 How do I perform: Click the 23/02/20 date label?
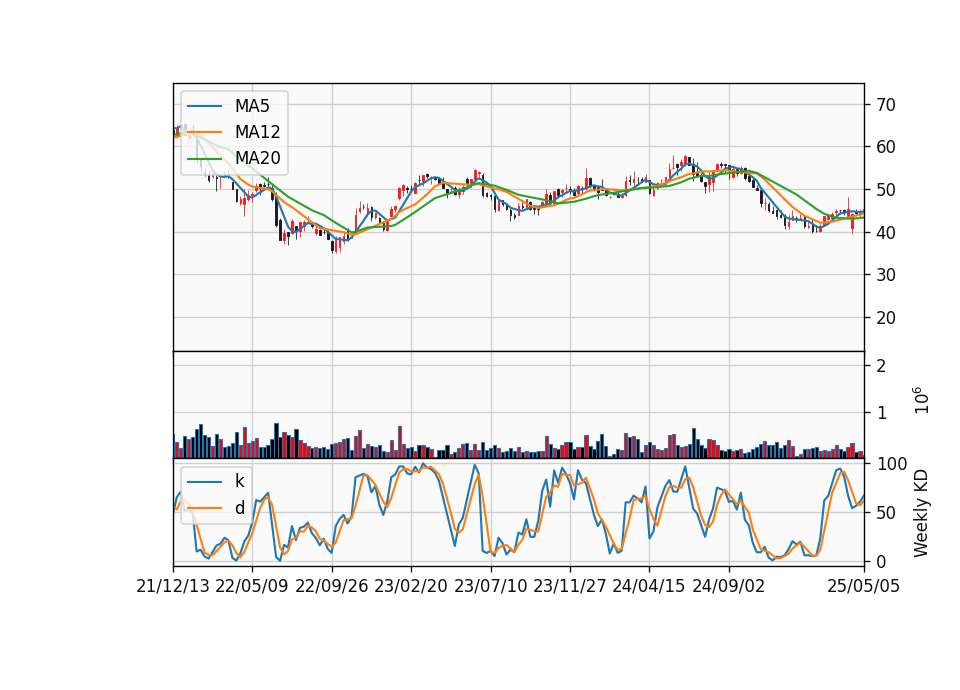[411, 586]
